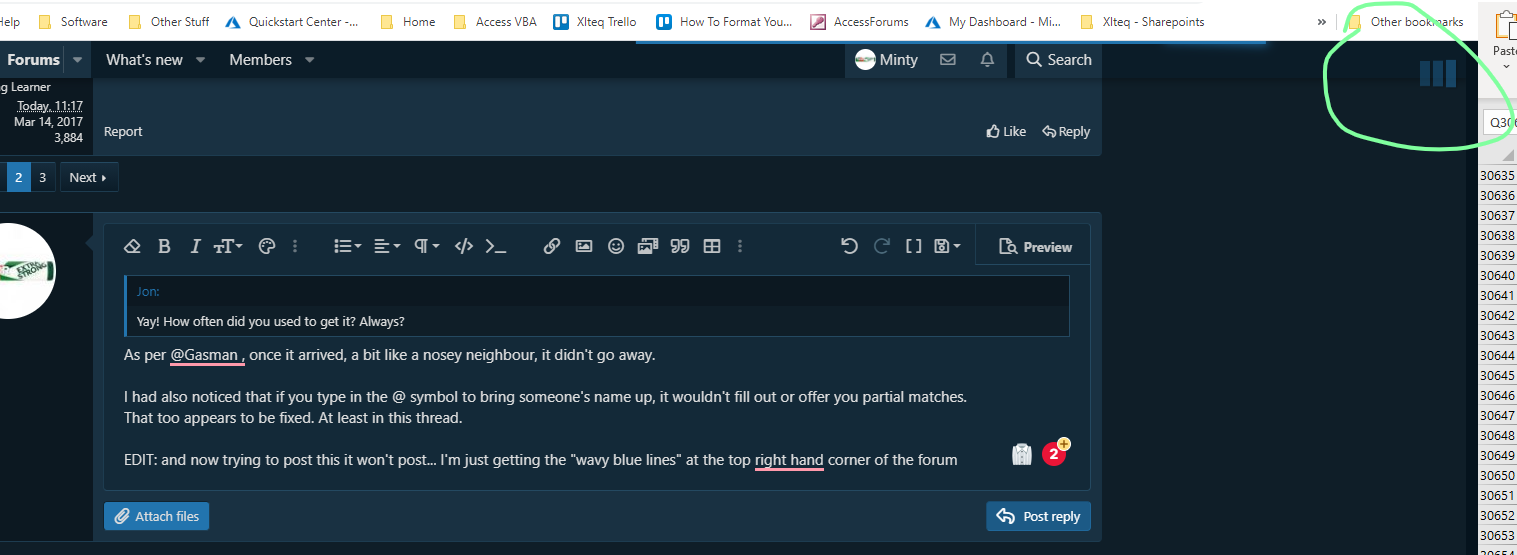Open the paragraph format dropdown
The height and width of the screenshot is (555, 1517).
click(x=426, y=246)
